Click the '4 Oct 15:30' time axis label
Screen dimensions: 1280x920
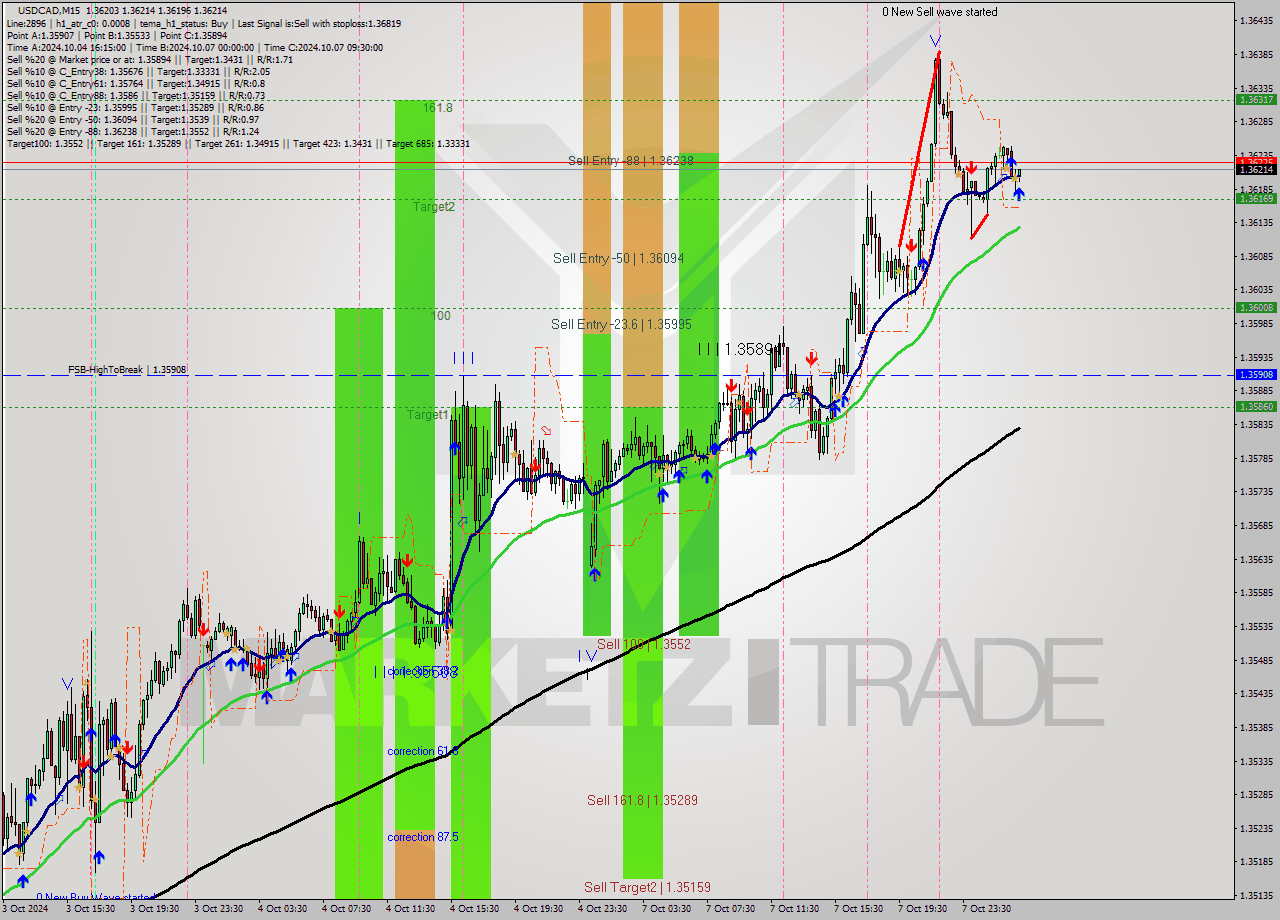point(474,909)
